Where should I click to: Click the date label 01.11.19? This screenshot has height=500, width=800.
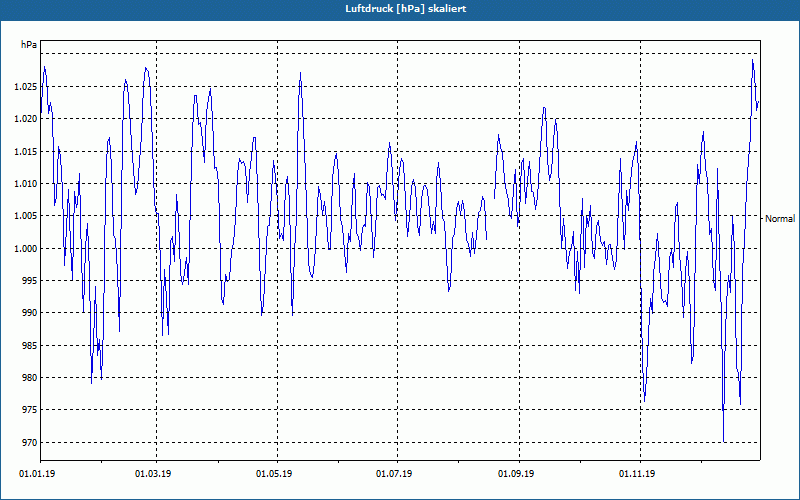pyautogui.click(x=637, y=474)
